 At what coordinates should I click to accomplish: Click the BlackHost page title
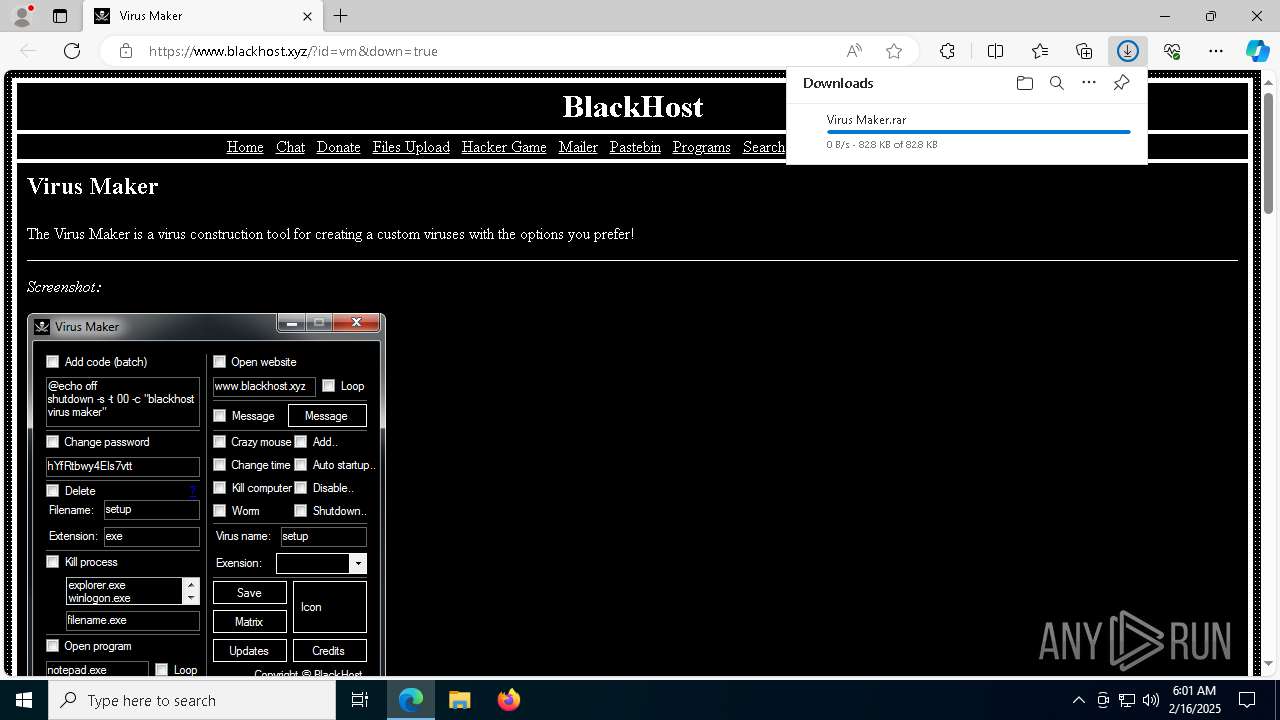(632, 106)
